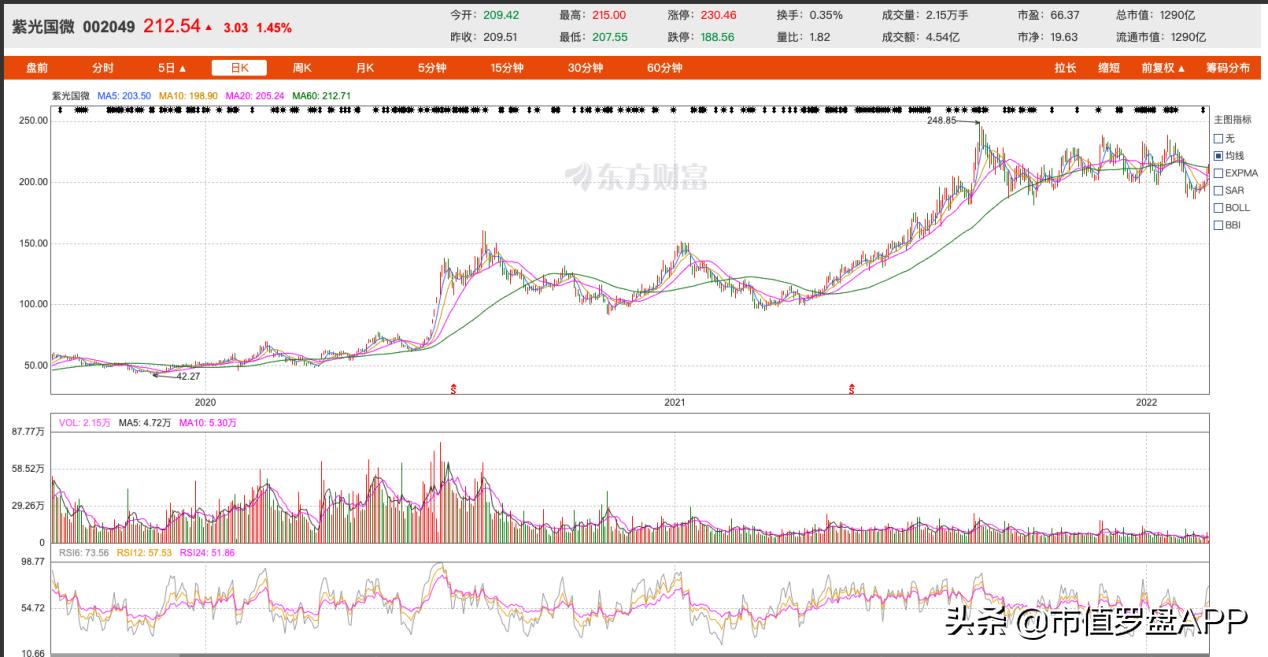Click the 跌停 value 188.56

point(716,36)
